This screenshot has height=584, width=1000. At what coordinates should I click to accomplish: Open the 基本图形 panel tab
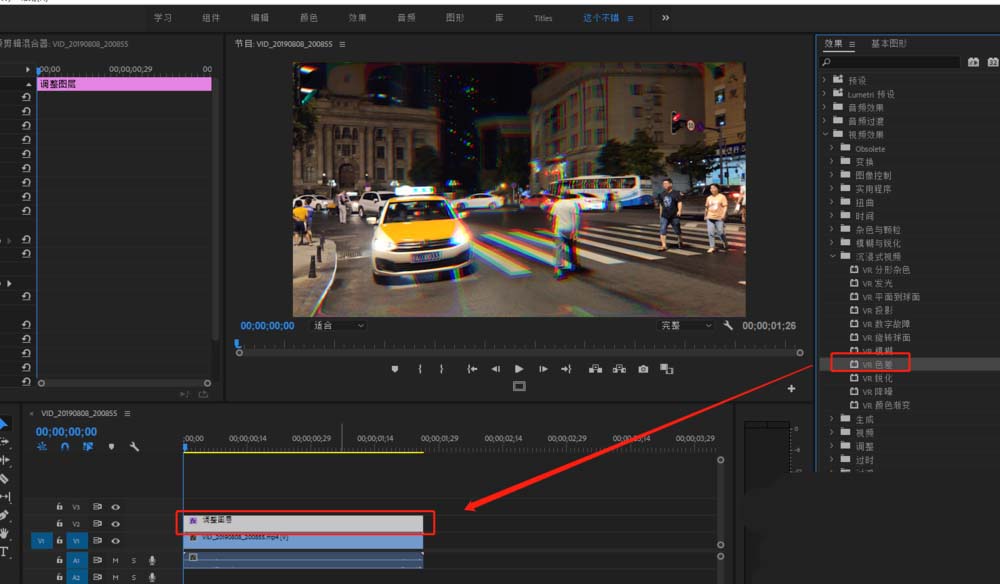tap(889, 44)
